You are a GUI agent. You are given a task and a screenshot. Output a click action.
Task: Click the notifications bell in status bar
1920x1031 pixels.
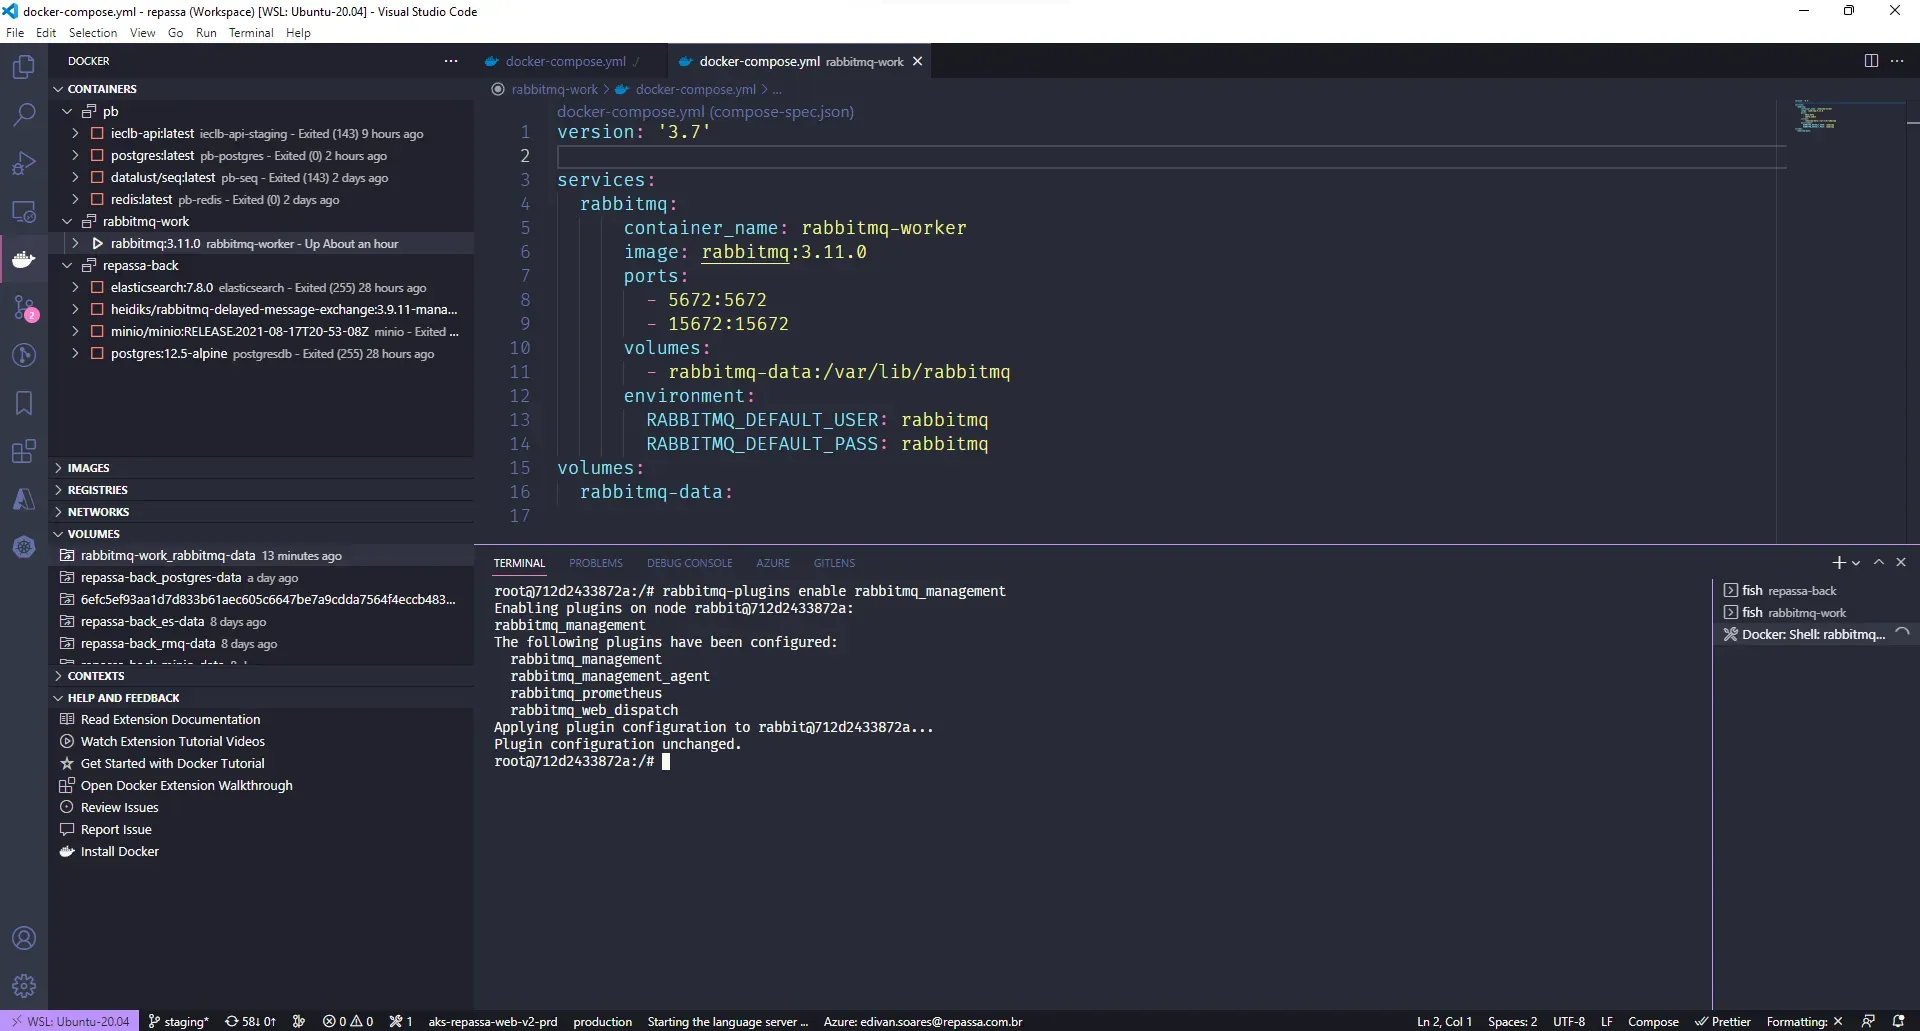[1898, 1021]
